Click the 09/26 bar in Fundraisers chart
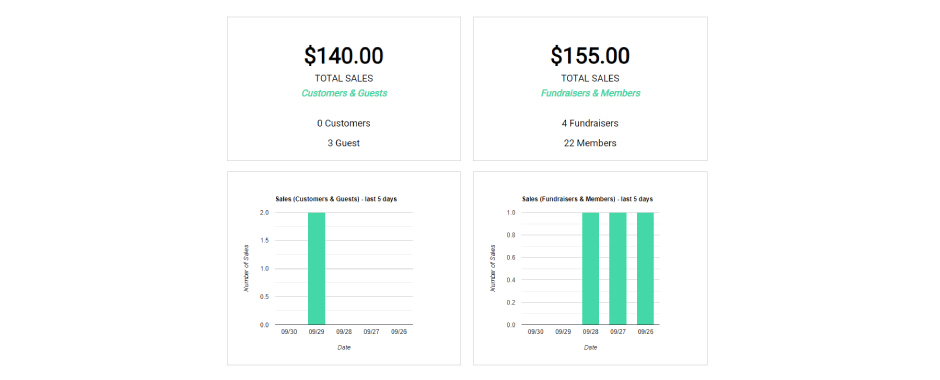940x380 pixels. tap(645, 269)
